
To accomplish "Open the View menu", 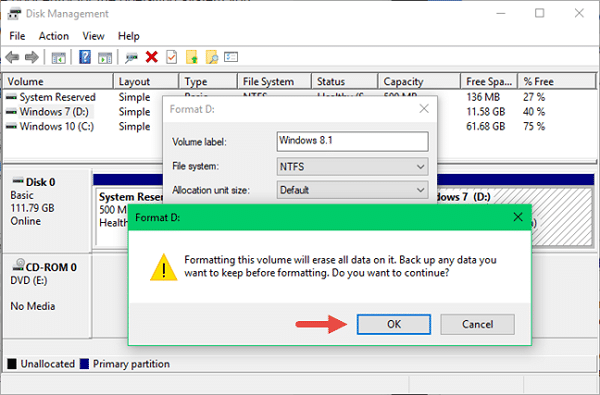I will [x=93, y=36].
